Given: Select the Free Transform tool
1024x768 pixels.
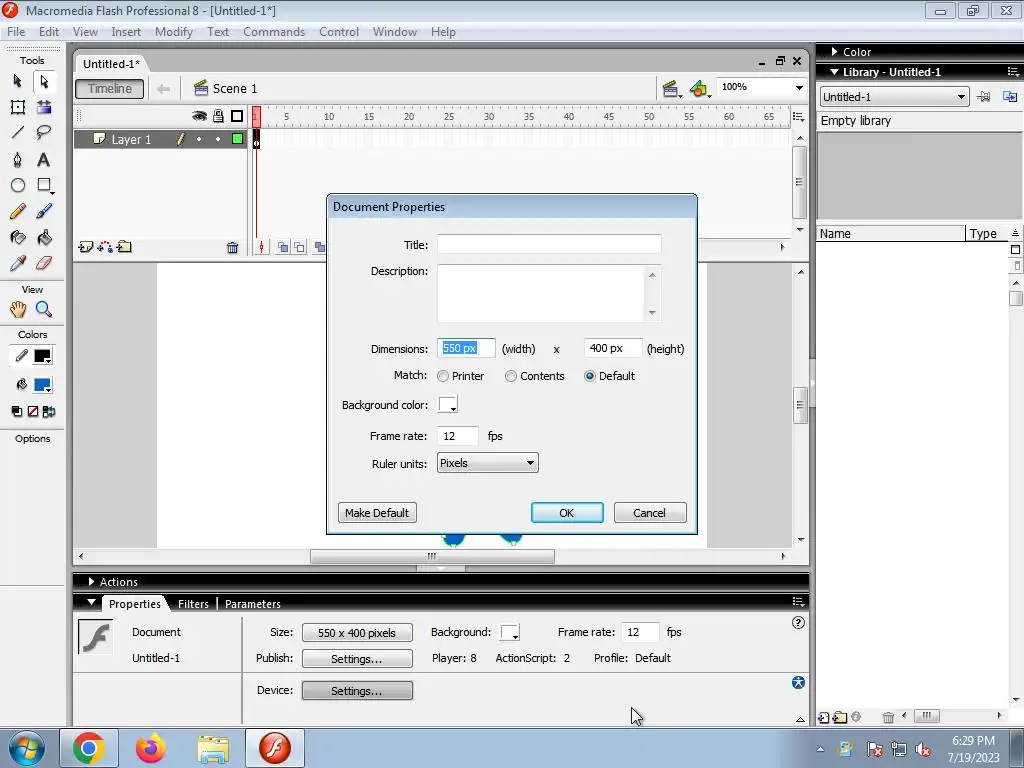Looking at the screenshot, I should pos(18,107).
